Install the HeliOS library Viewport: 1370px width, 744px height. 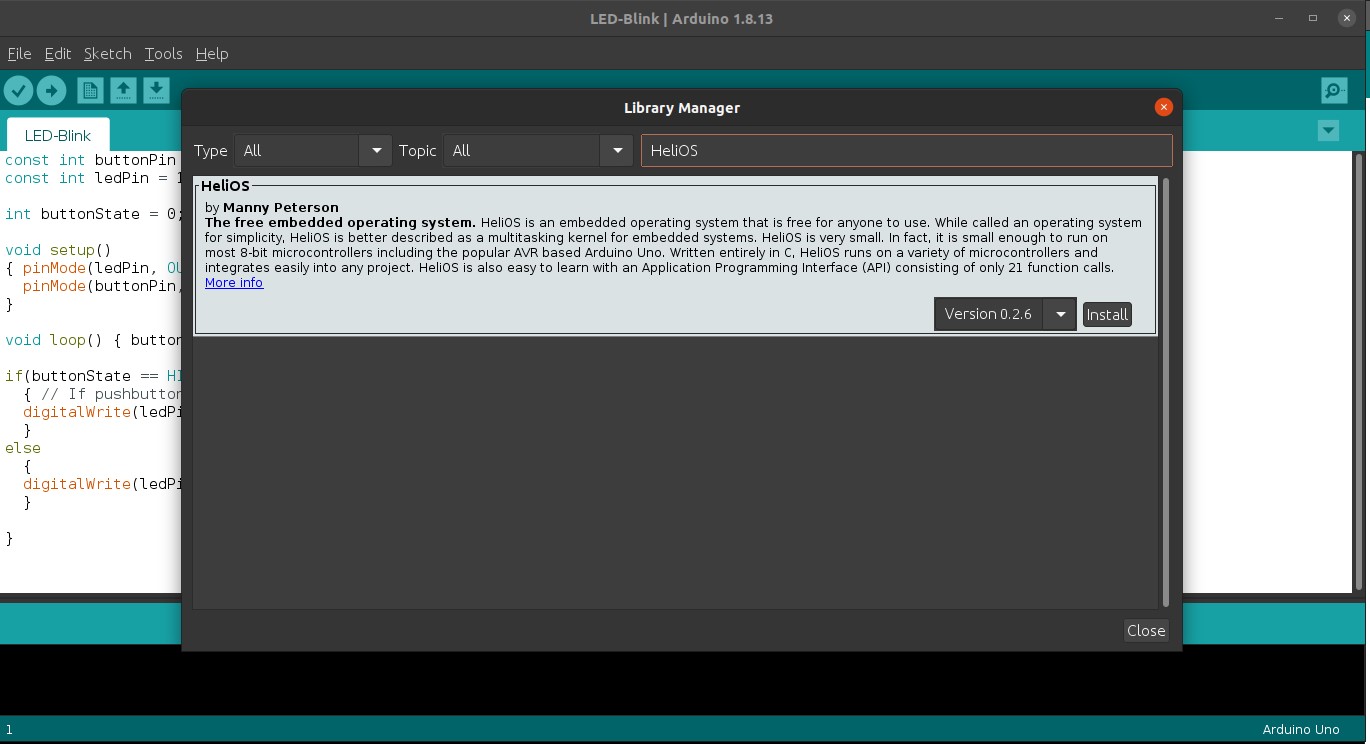coord(1107,314)
